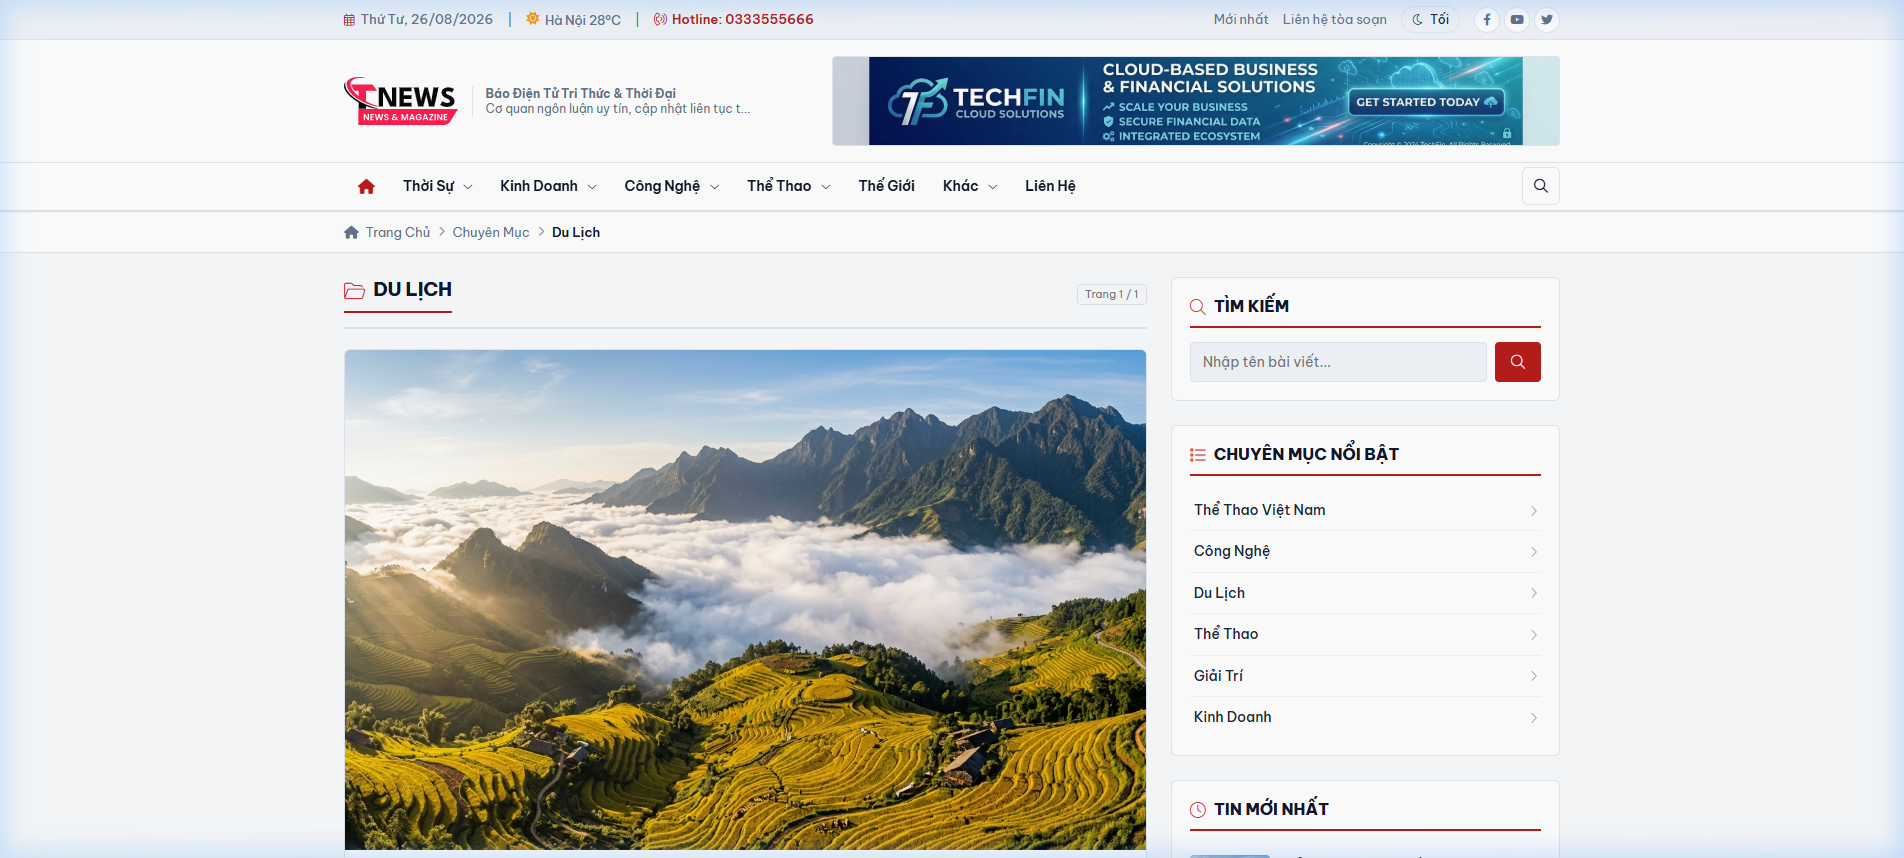Click the Hà Nội 28°C weather text
This screenshot has width=1904, height=858.
(x=573, y=20)
